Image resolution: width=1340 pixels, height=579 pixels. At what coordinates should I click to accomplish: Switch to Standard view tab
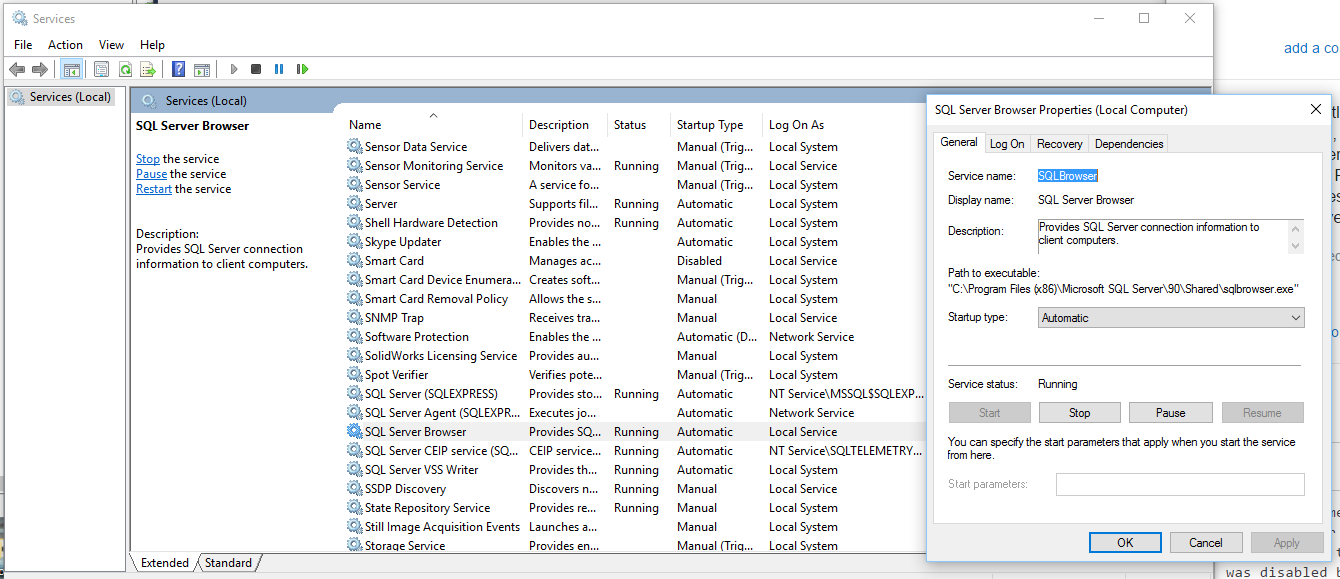[228, 563]
